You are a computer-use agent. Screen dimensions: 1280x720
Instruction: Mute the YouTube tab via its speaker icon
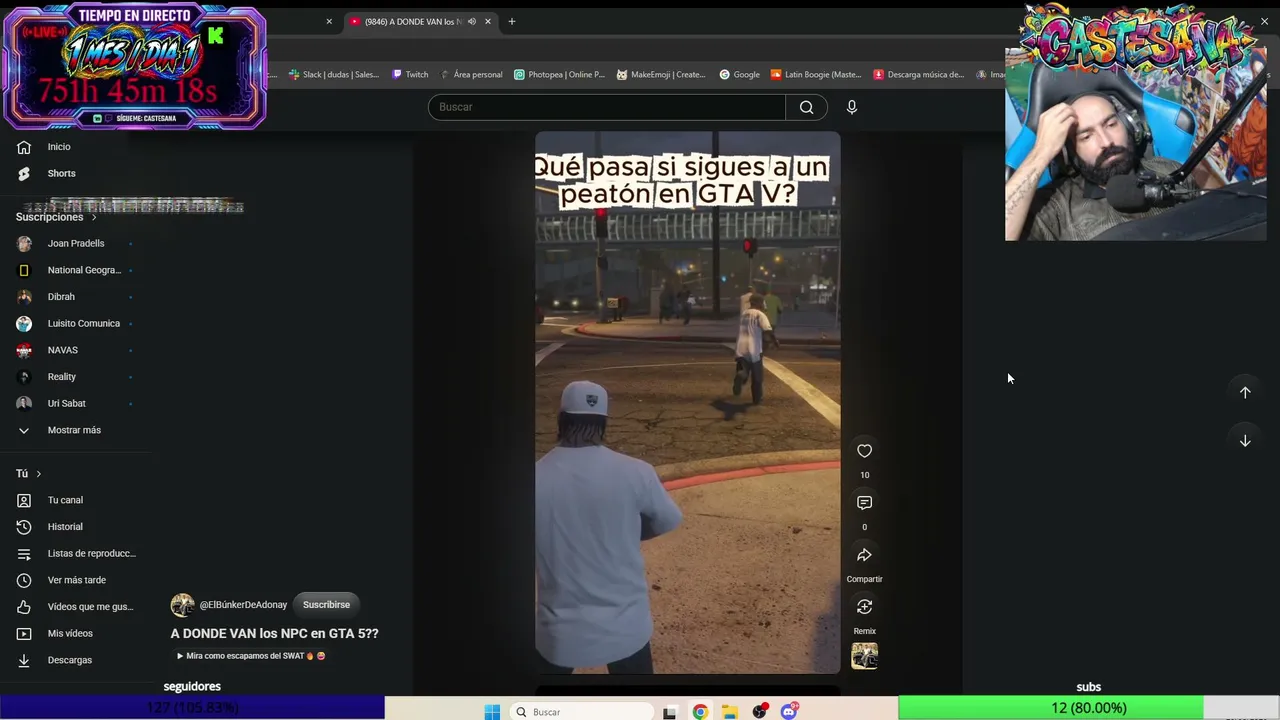tap(472, 21)
